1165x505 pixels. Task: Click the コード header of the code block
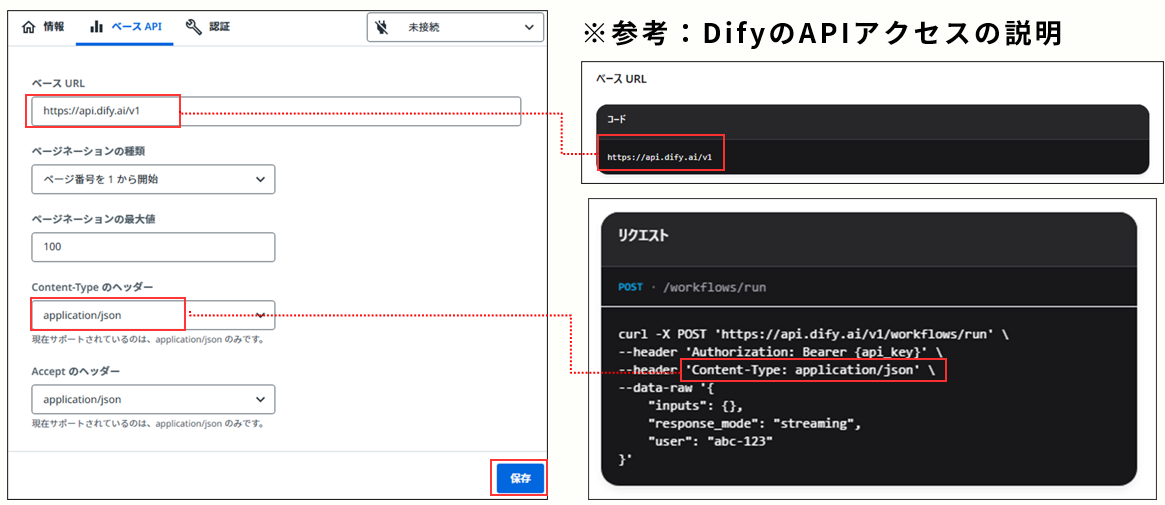tap(617, 119)
